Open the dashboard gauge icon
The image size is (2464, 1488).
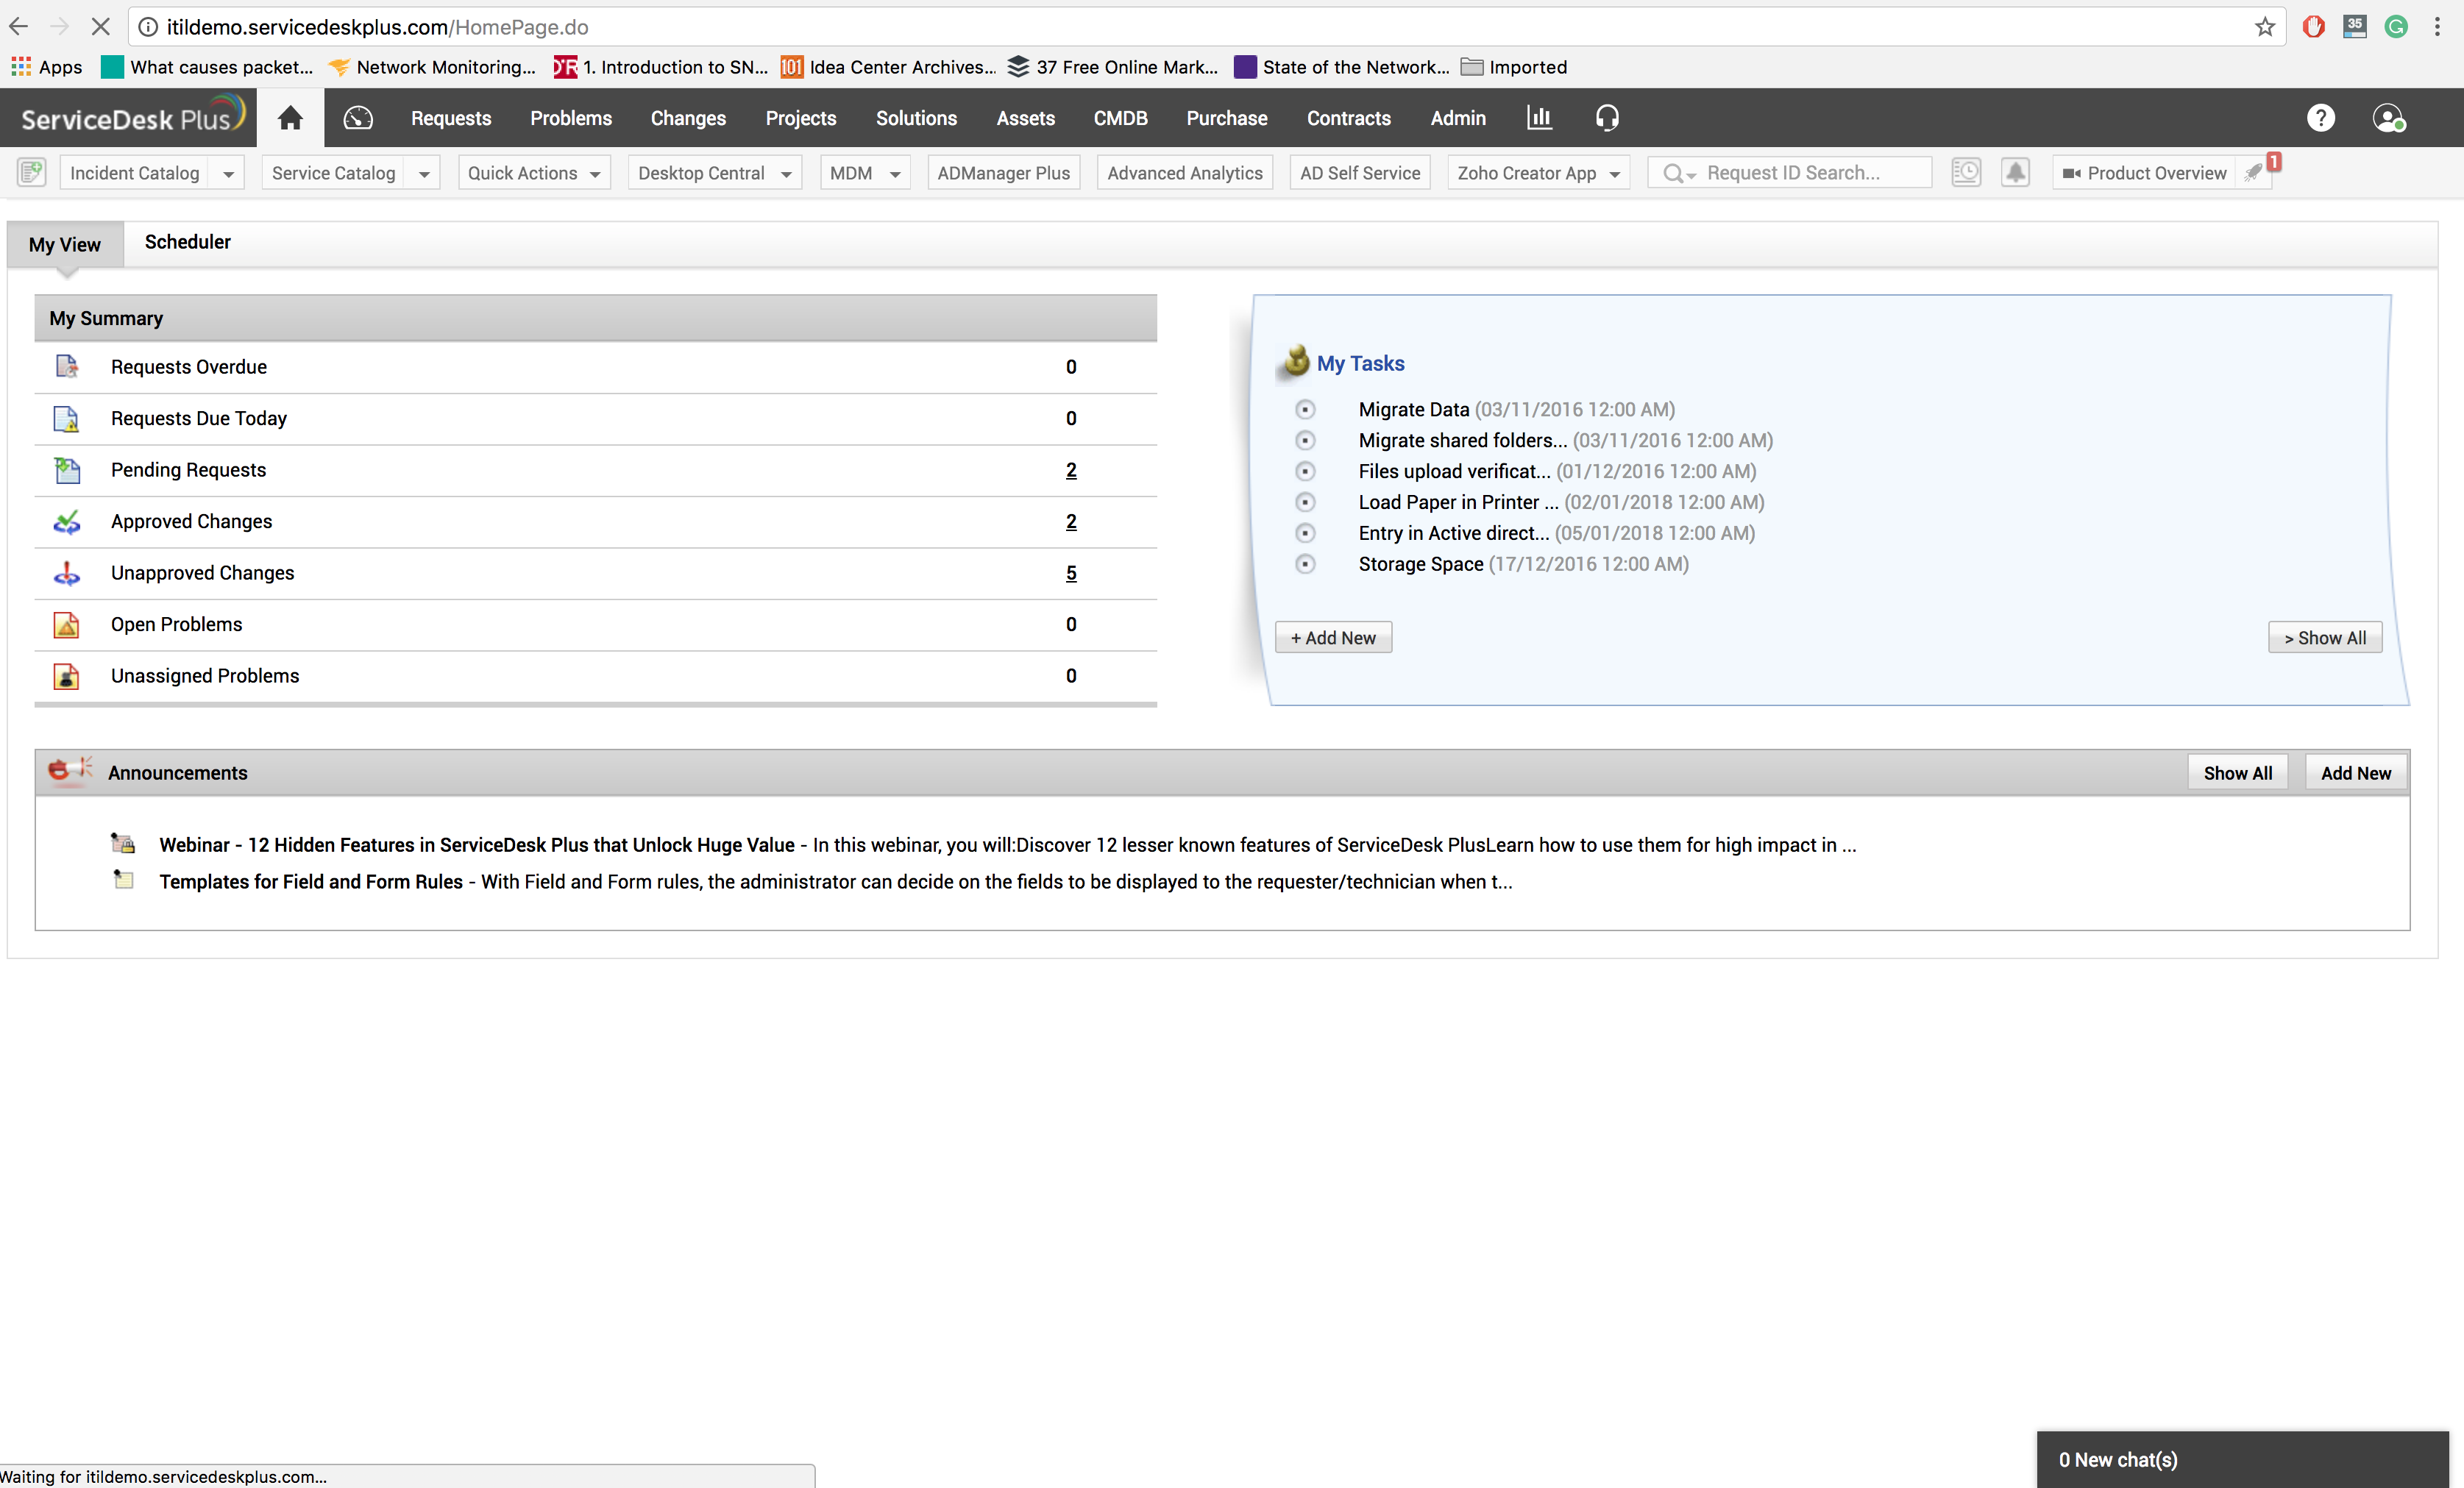pos(358,118)
